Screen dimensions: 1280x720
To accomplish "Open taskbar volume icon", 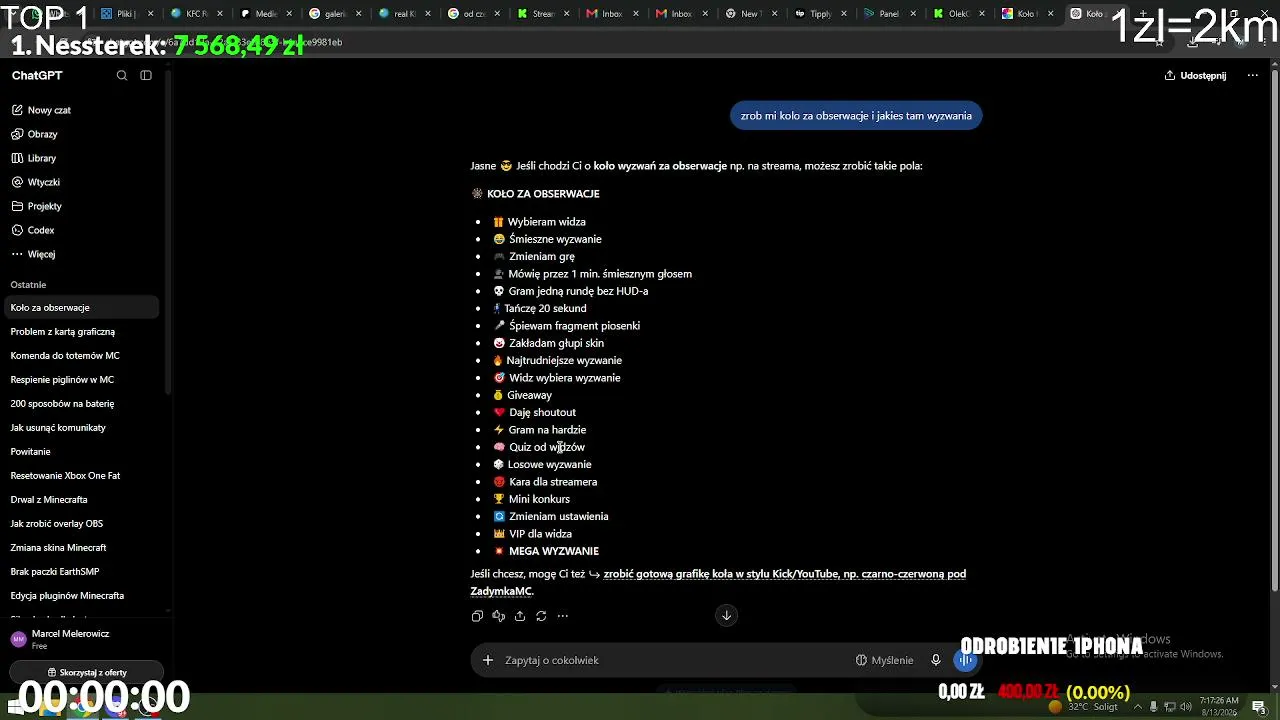I will [x=1186, y=707].
